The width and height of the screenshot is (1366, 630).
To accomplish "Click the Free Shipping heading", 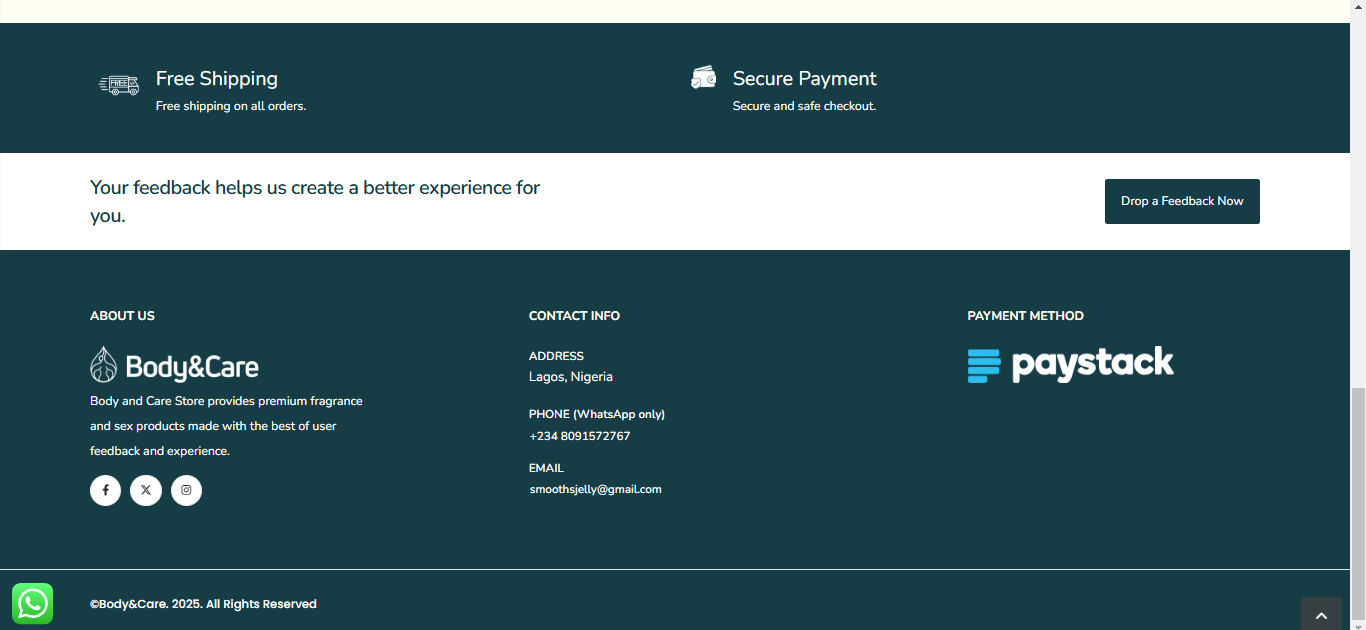I will (x=217, y=79).
